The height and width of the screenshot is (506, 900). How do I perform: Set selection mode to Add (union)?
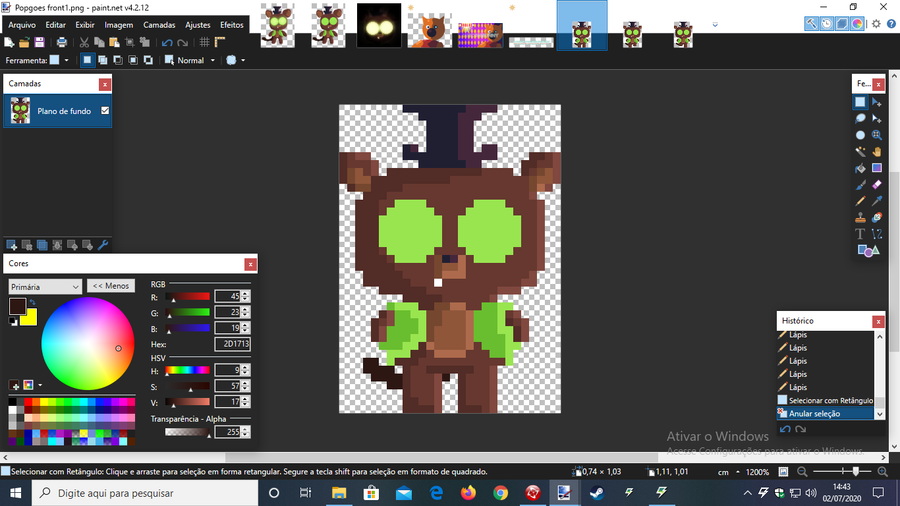pos(102,60)
